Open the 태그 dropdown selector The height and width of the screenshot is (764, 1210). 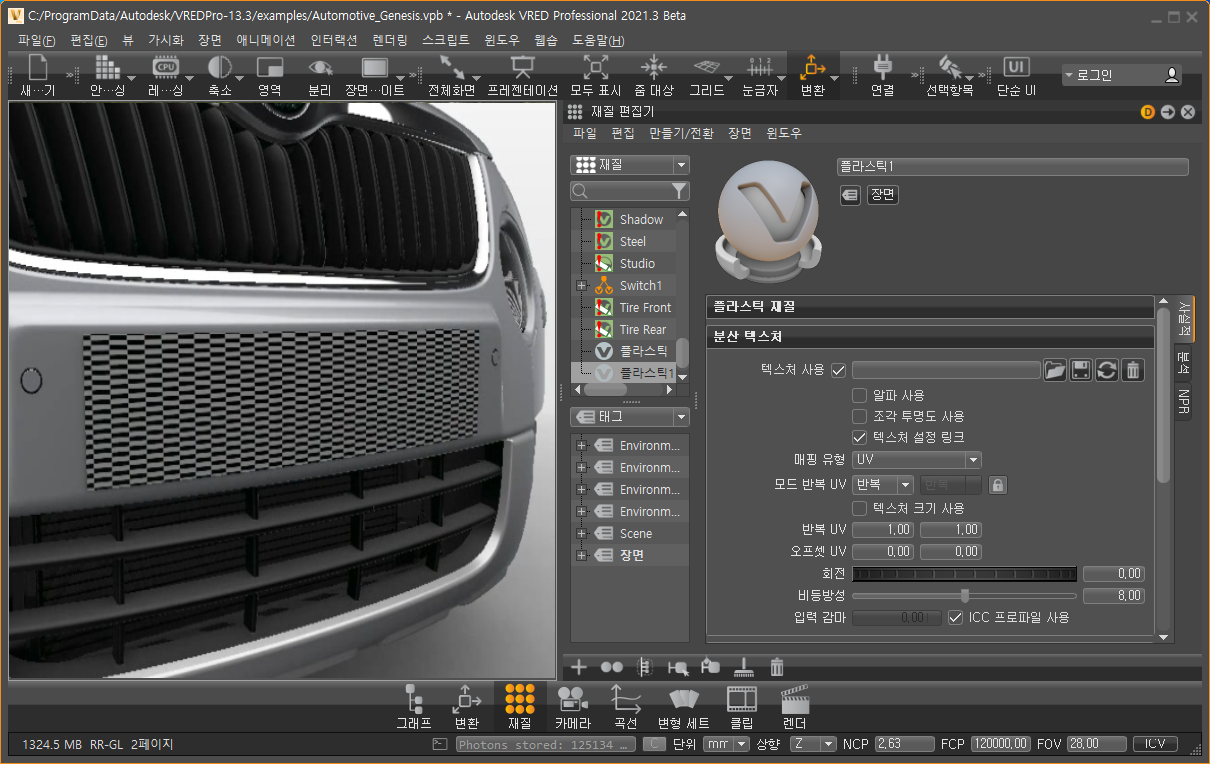[629, 417]
